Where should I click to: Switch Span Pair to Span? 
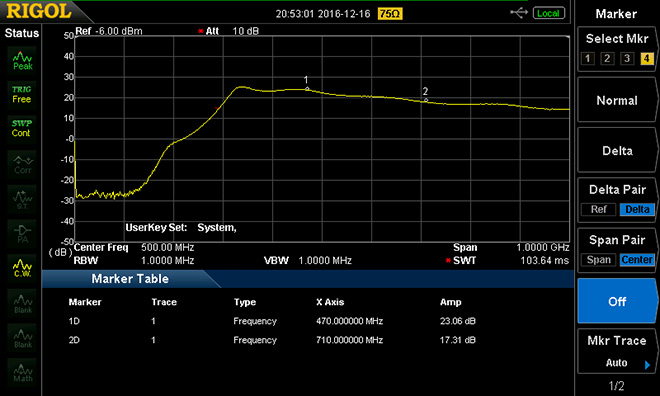point(598,260)
